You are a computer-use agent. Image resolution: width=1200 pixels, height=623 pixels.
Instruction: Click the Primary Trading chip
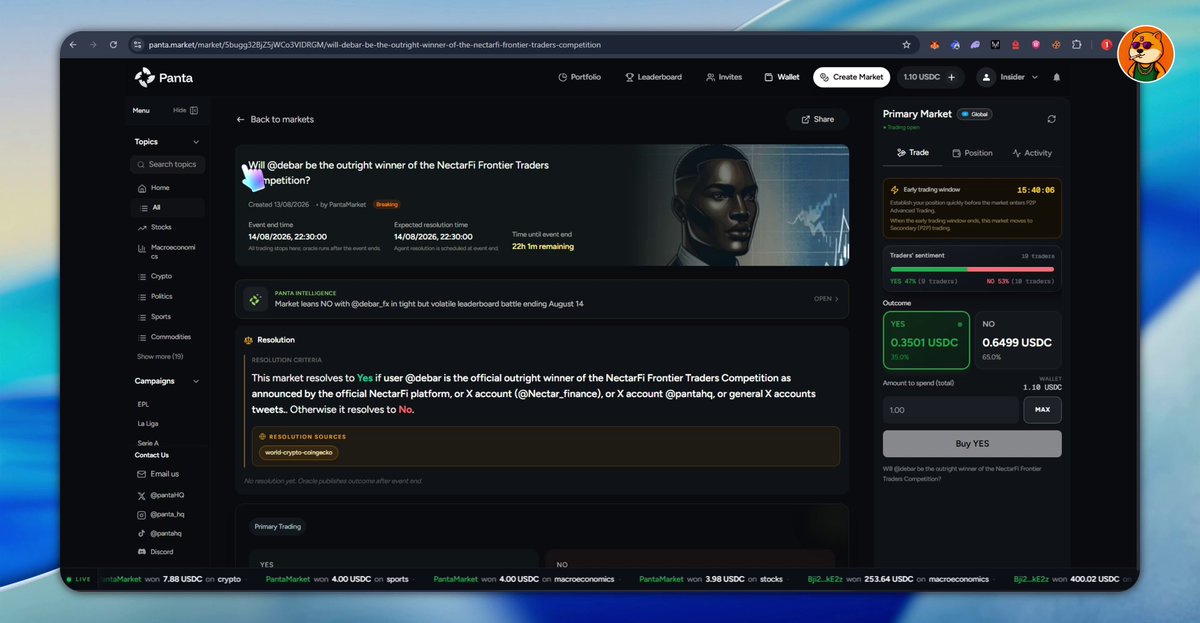pyautogui.click(x=278, y=526)
